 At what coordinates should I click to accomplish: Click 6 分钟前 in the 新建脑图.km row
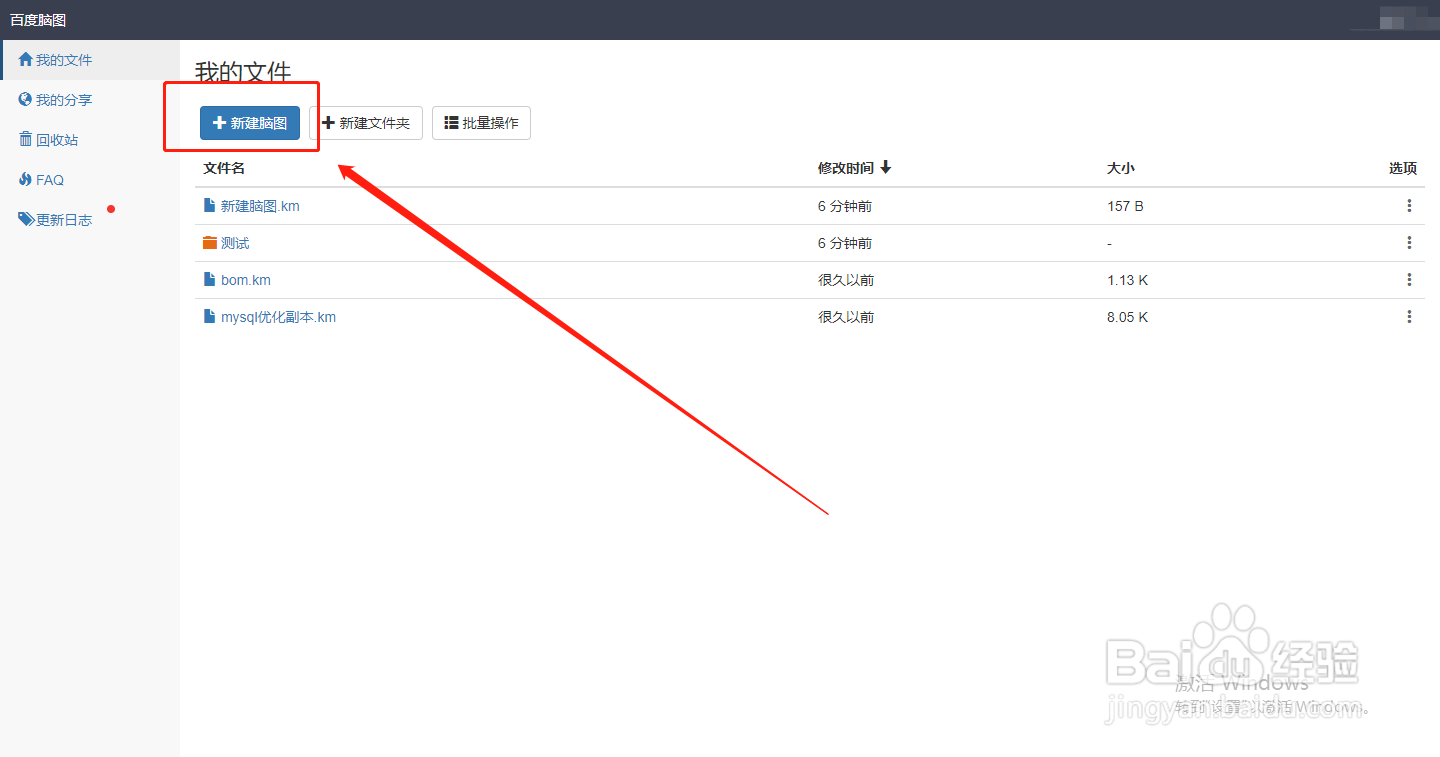tap(845, 206)
